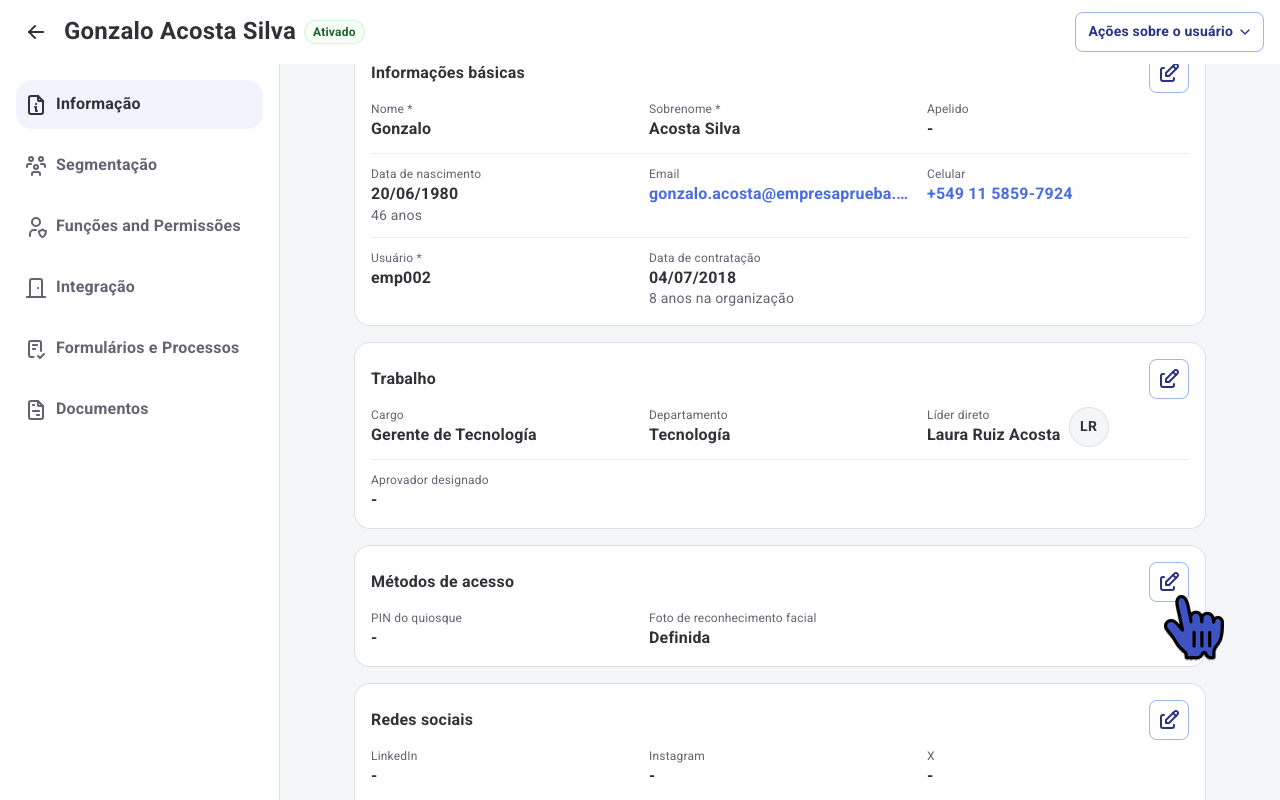The image size is (1280, 800).
Task: Click the Métodos de acesso heading
Action: point(442,582)
